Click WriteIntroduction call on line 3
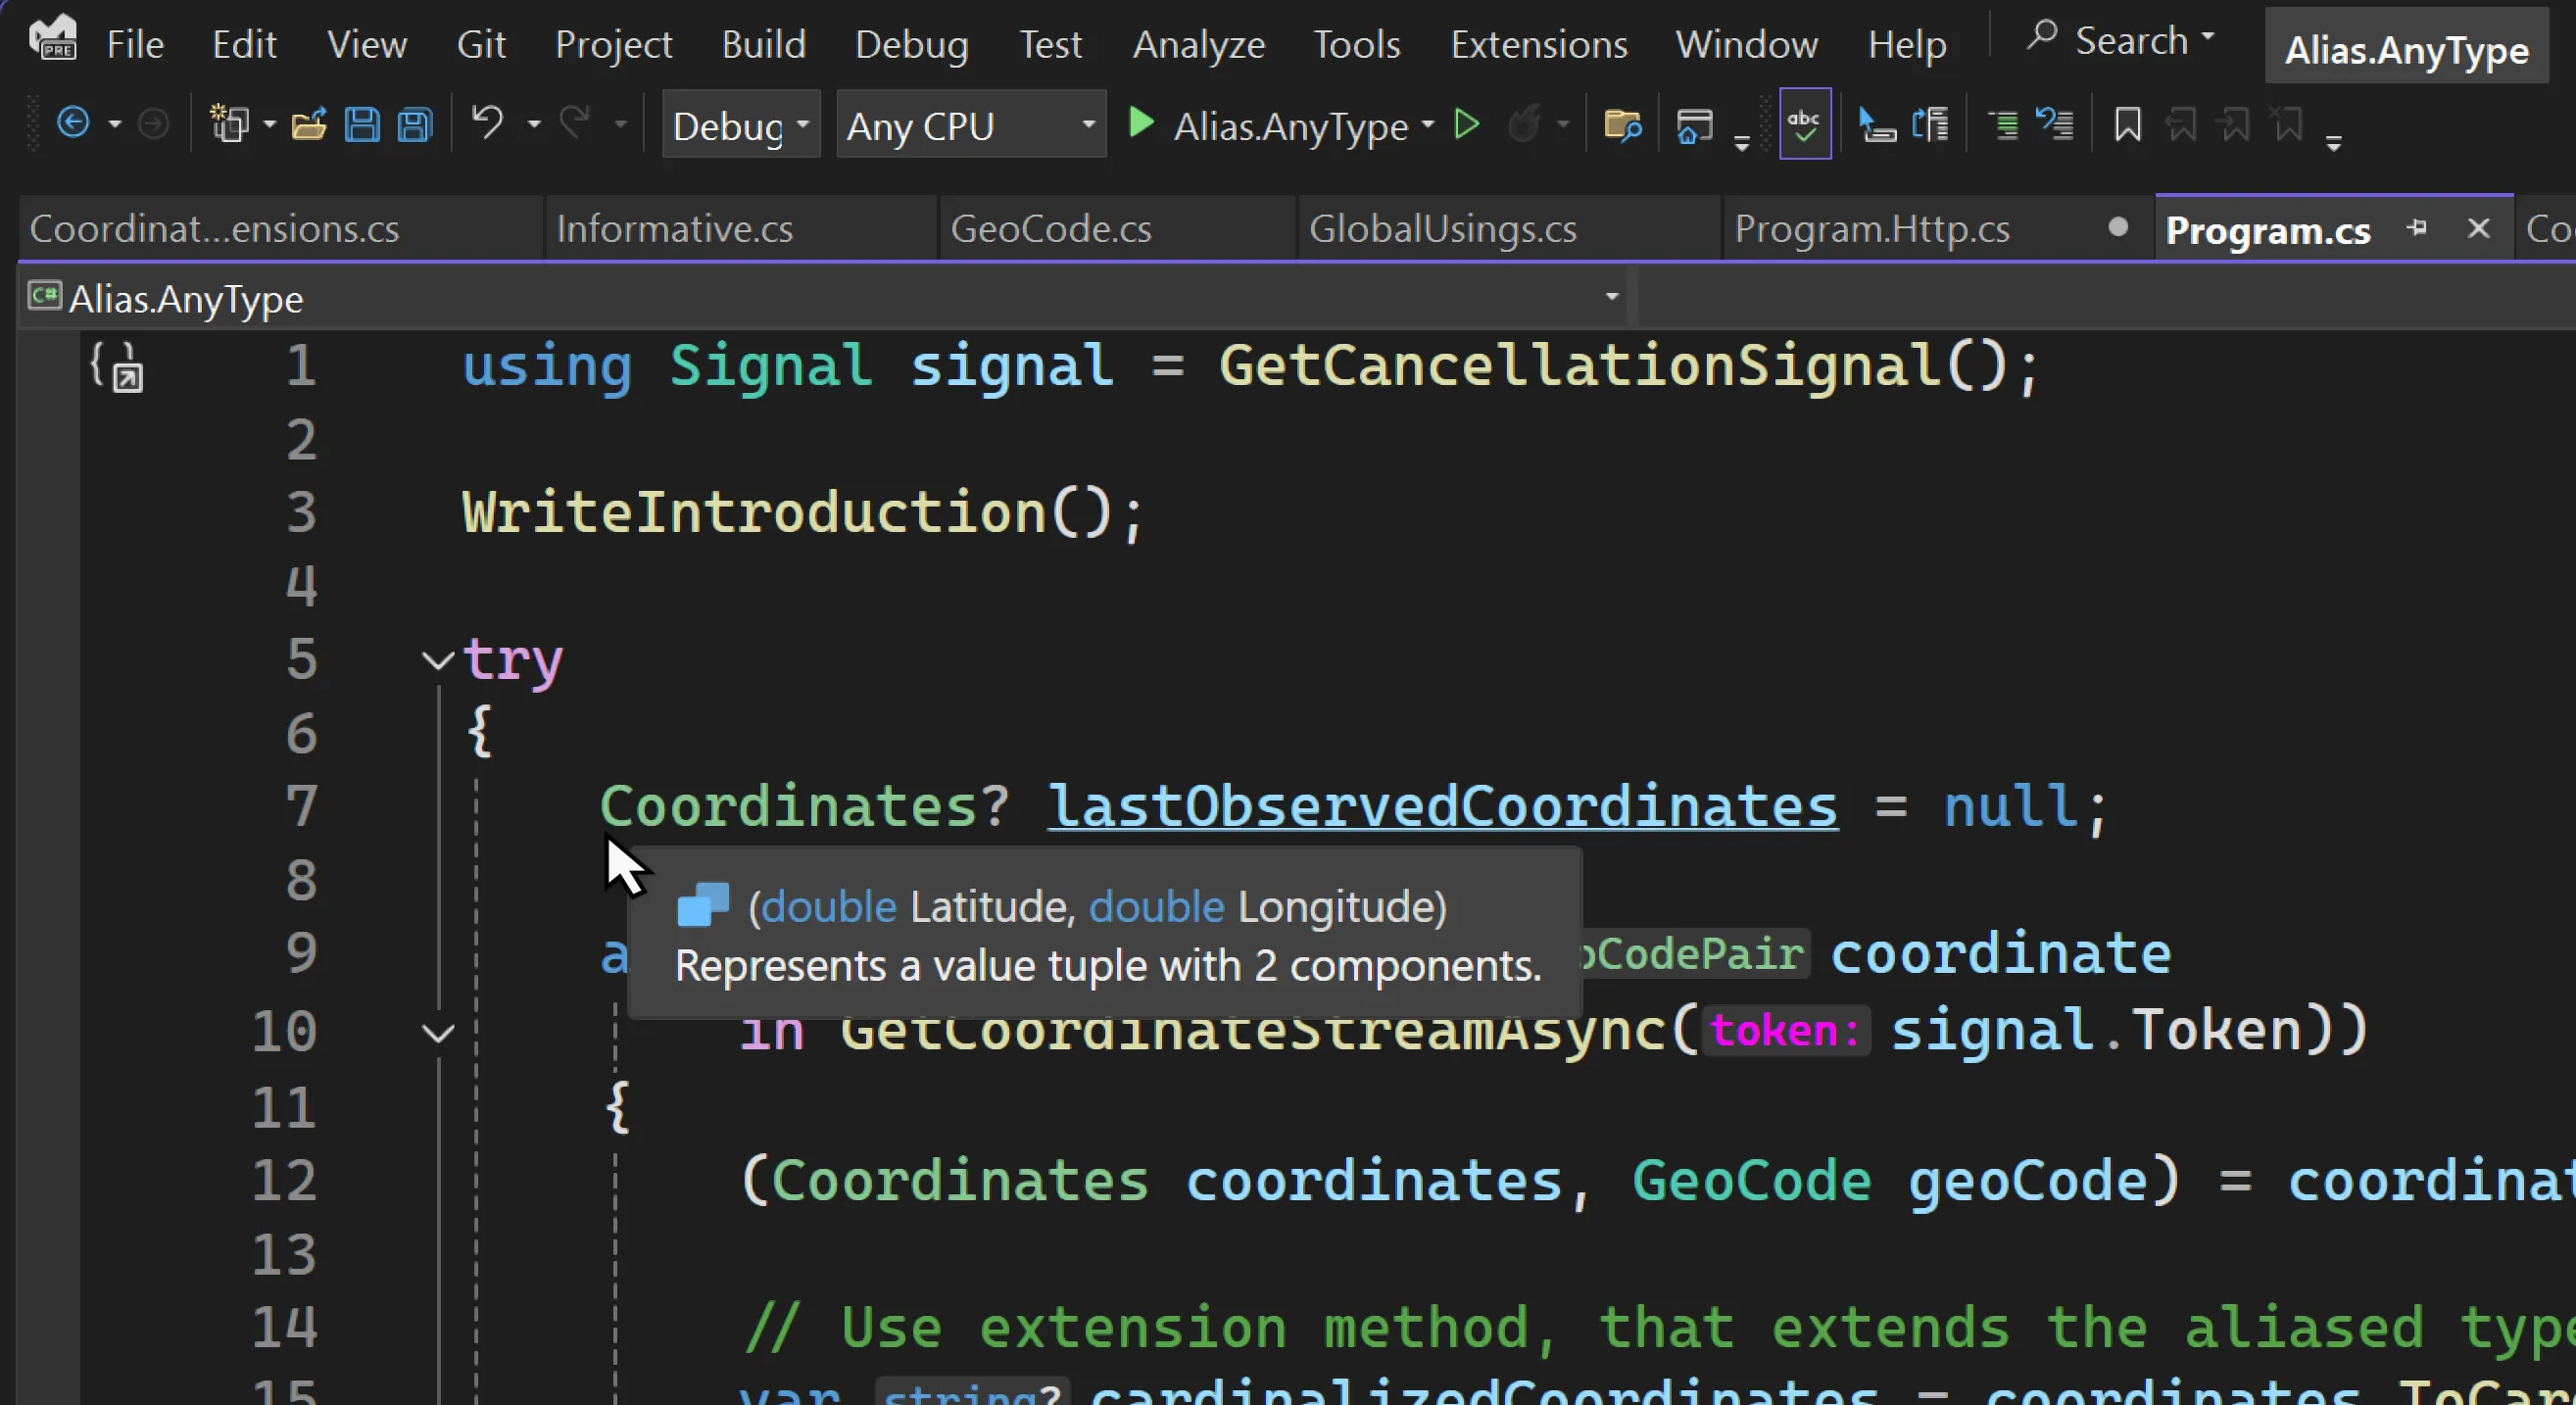This screenshot has height=1405, width=2576. [754, 512]
